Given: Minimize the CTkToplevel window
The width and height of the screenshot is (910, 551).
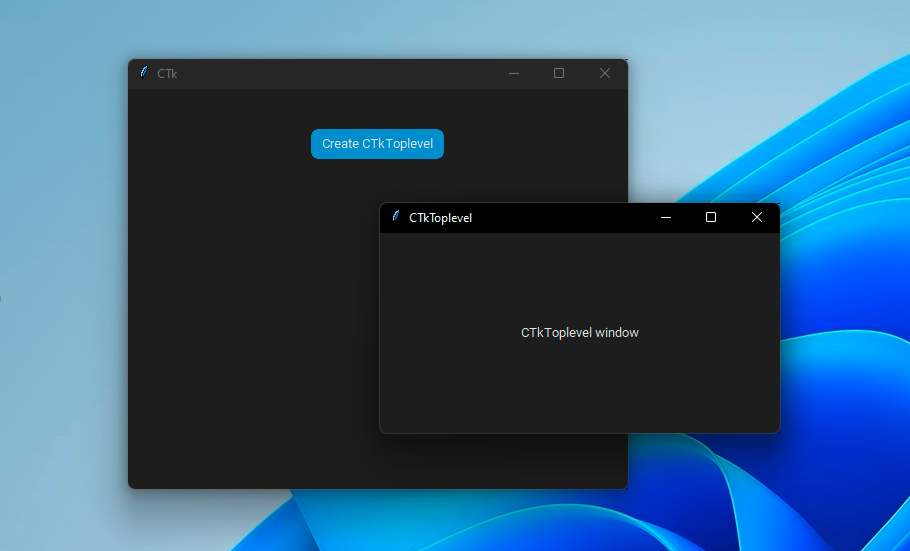Looking at the screenshot, I should pos(666,218).
